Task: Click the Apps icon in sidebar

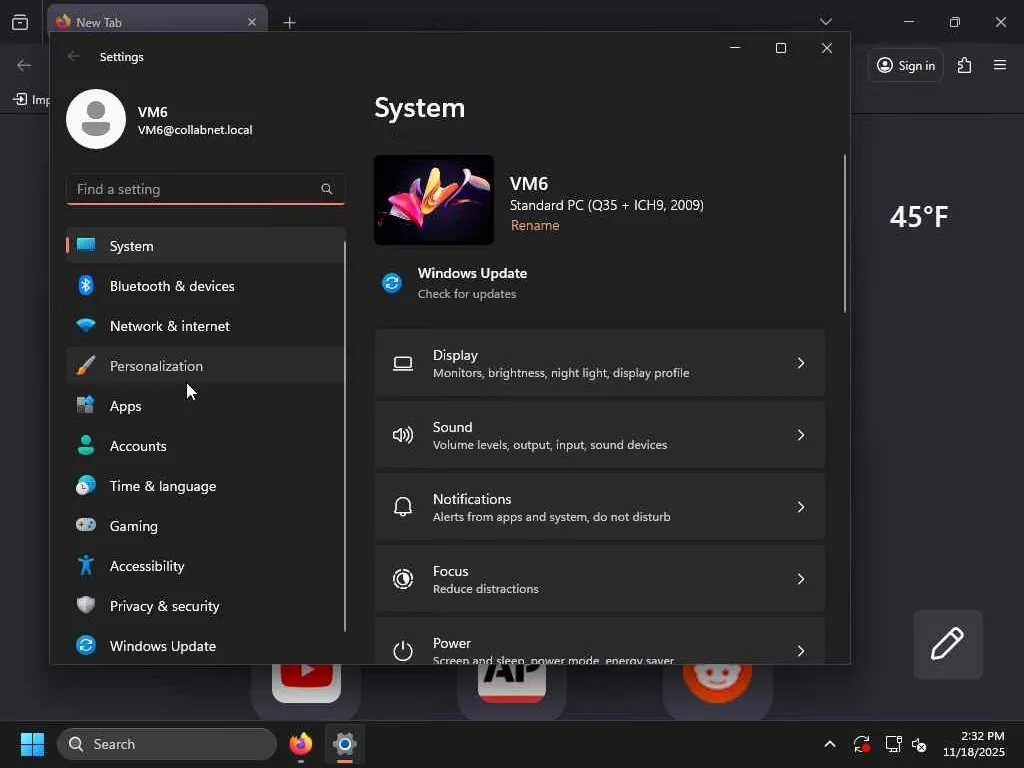Action: click(x=86, y=405)
